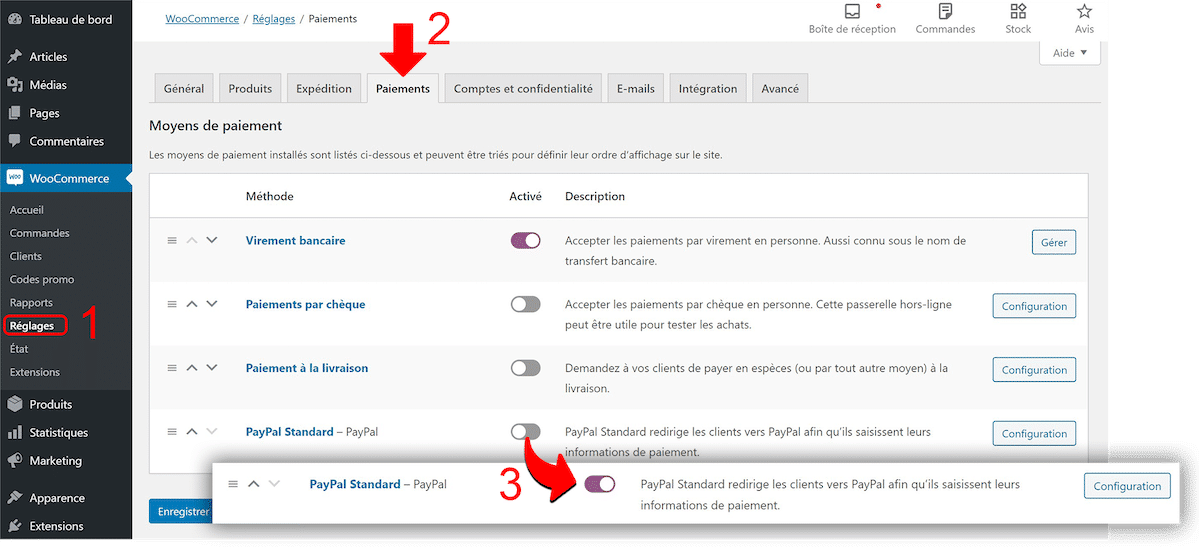Open Médias in the sidebar
This screenshot has height=558, width=1200.
coord(48,85)
